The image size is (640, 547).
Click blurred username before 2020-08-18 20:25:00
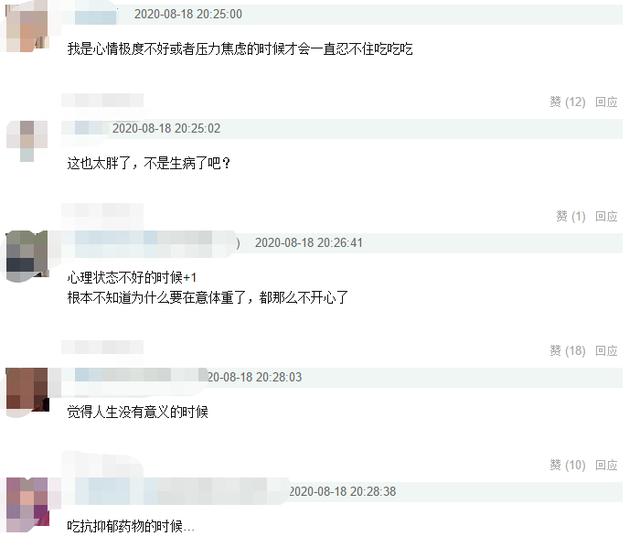click(96, 16)
